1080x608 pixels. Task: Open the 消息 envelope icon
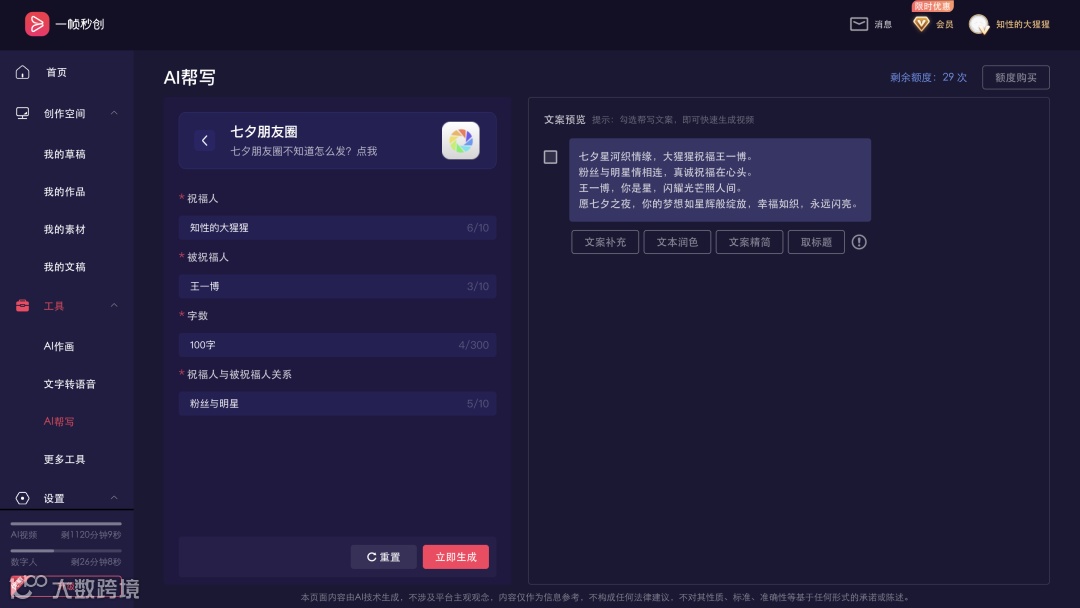click(858, 24)
